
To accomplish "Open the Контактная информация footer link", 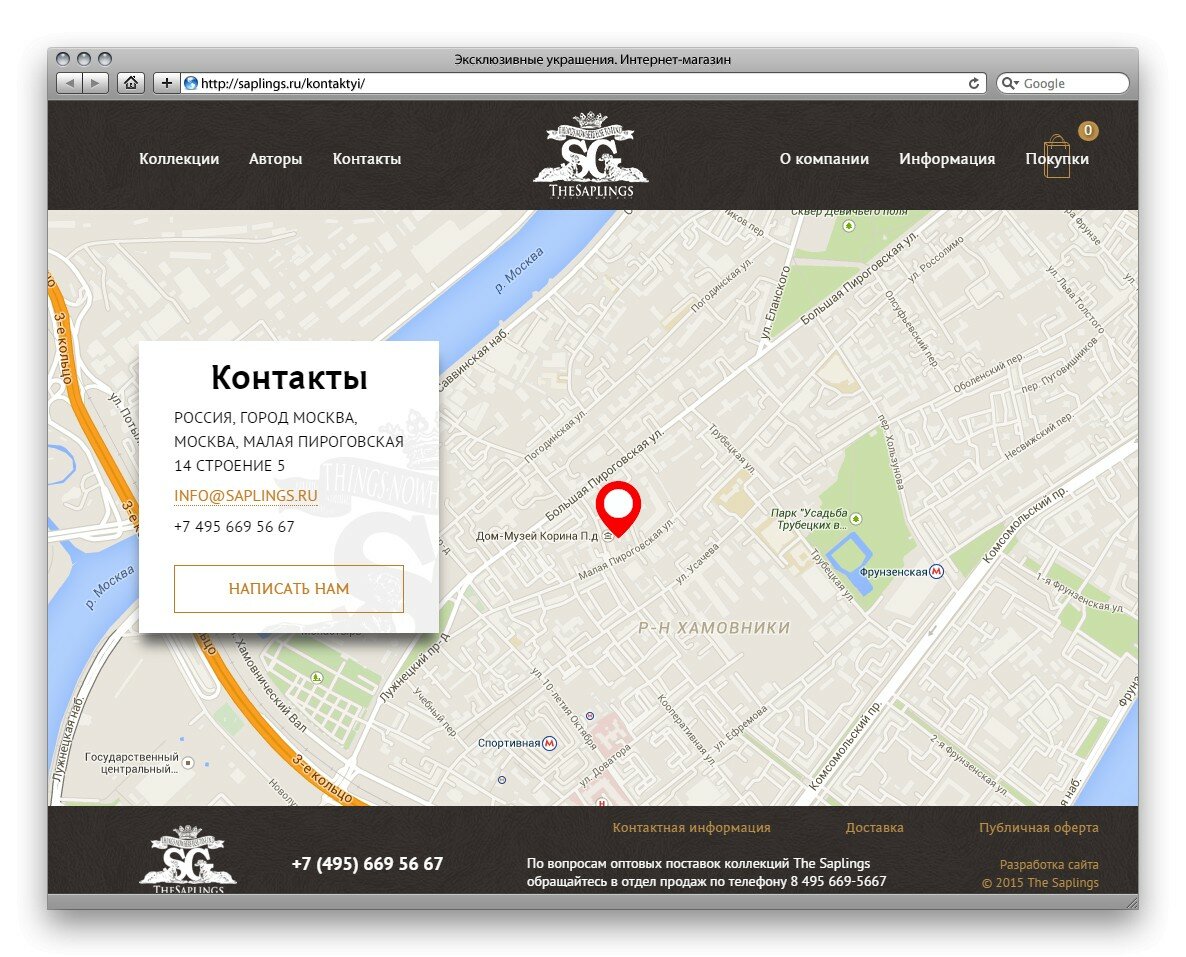I will tap(691, 828).
